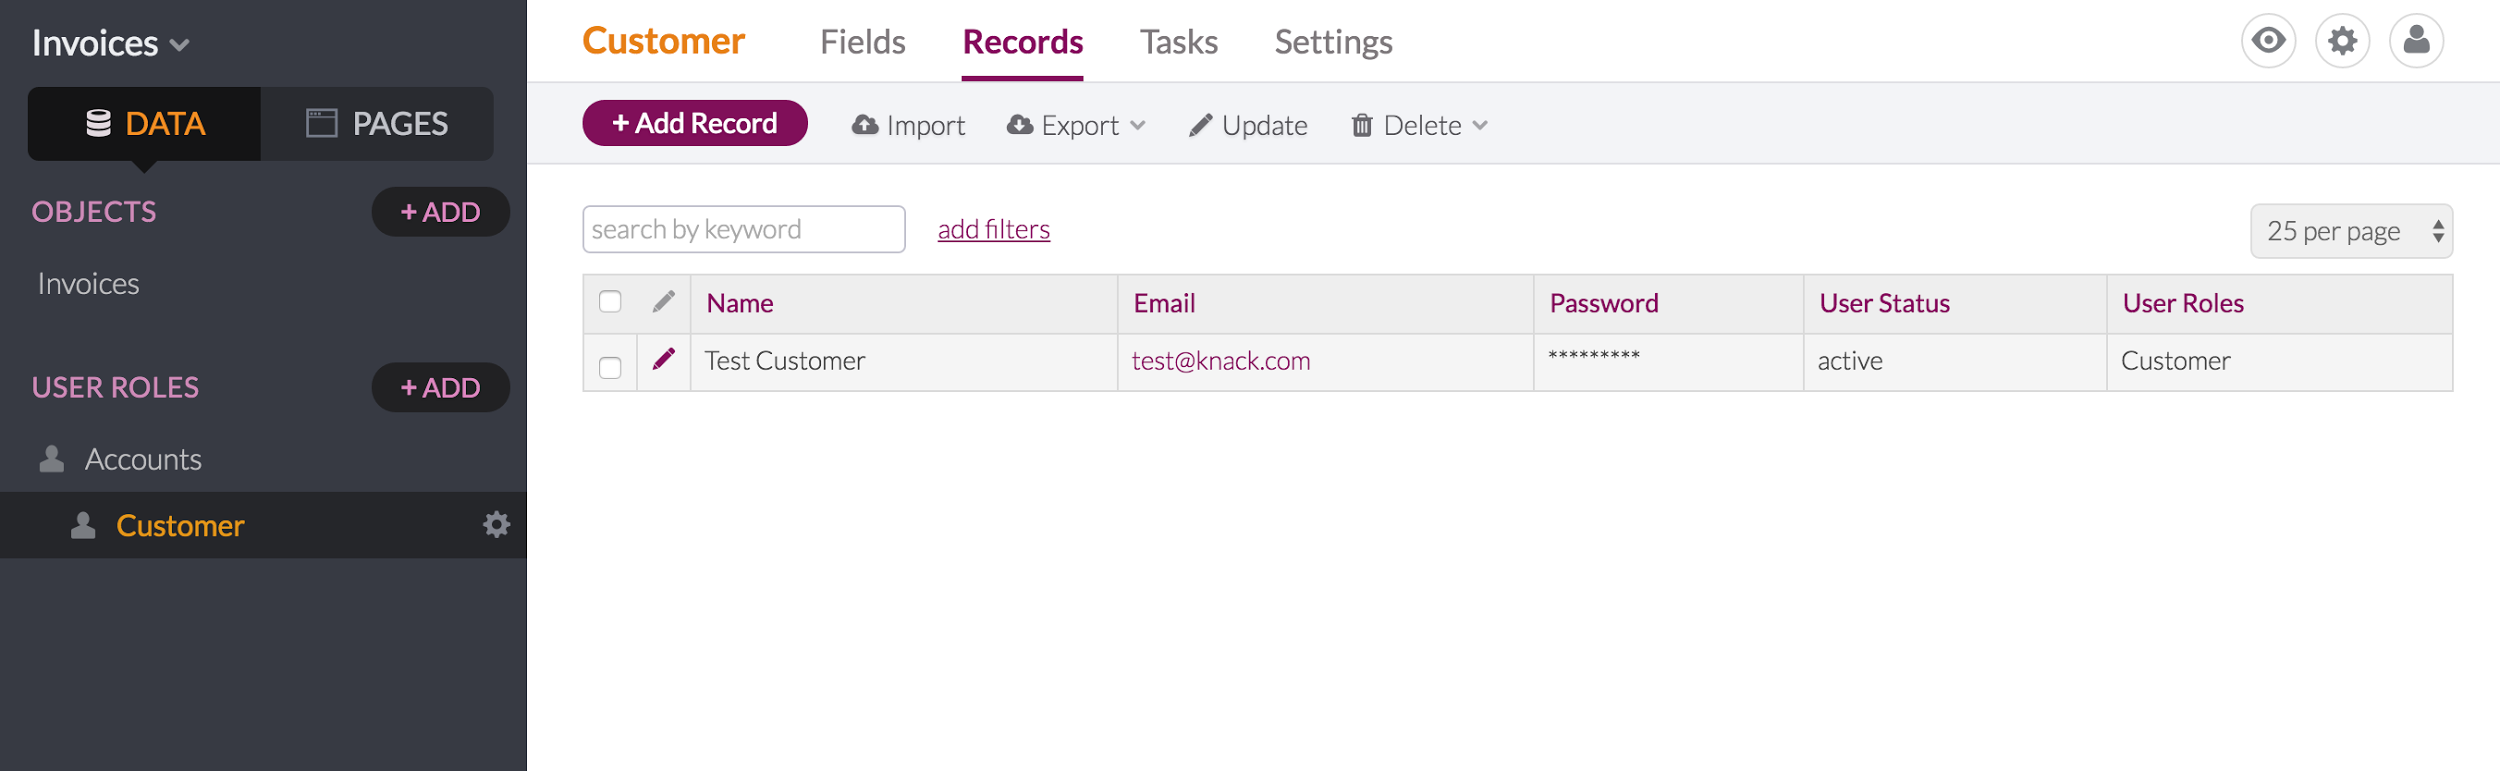Click the search by keyword field

coord(743,229)
